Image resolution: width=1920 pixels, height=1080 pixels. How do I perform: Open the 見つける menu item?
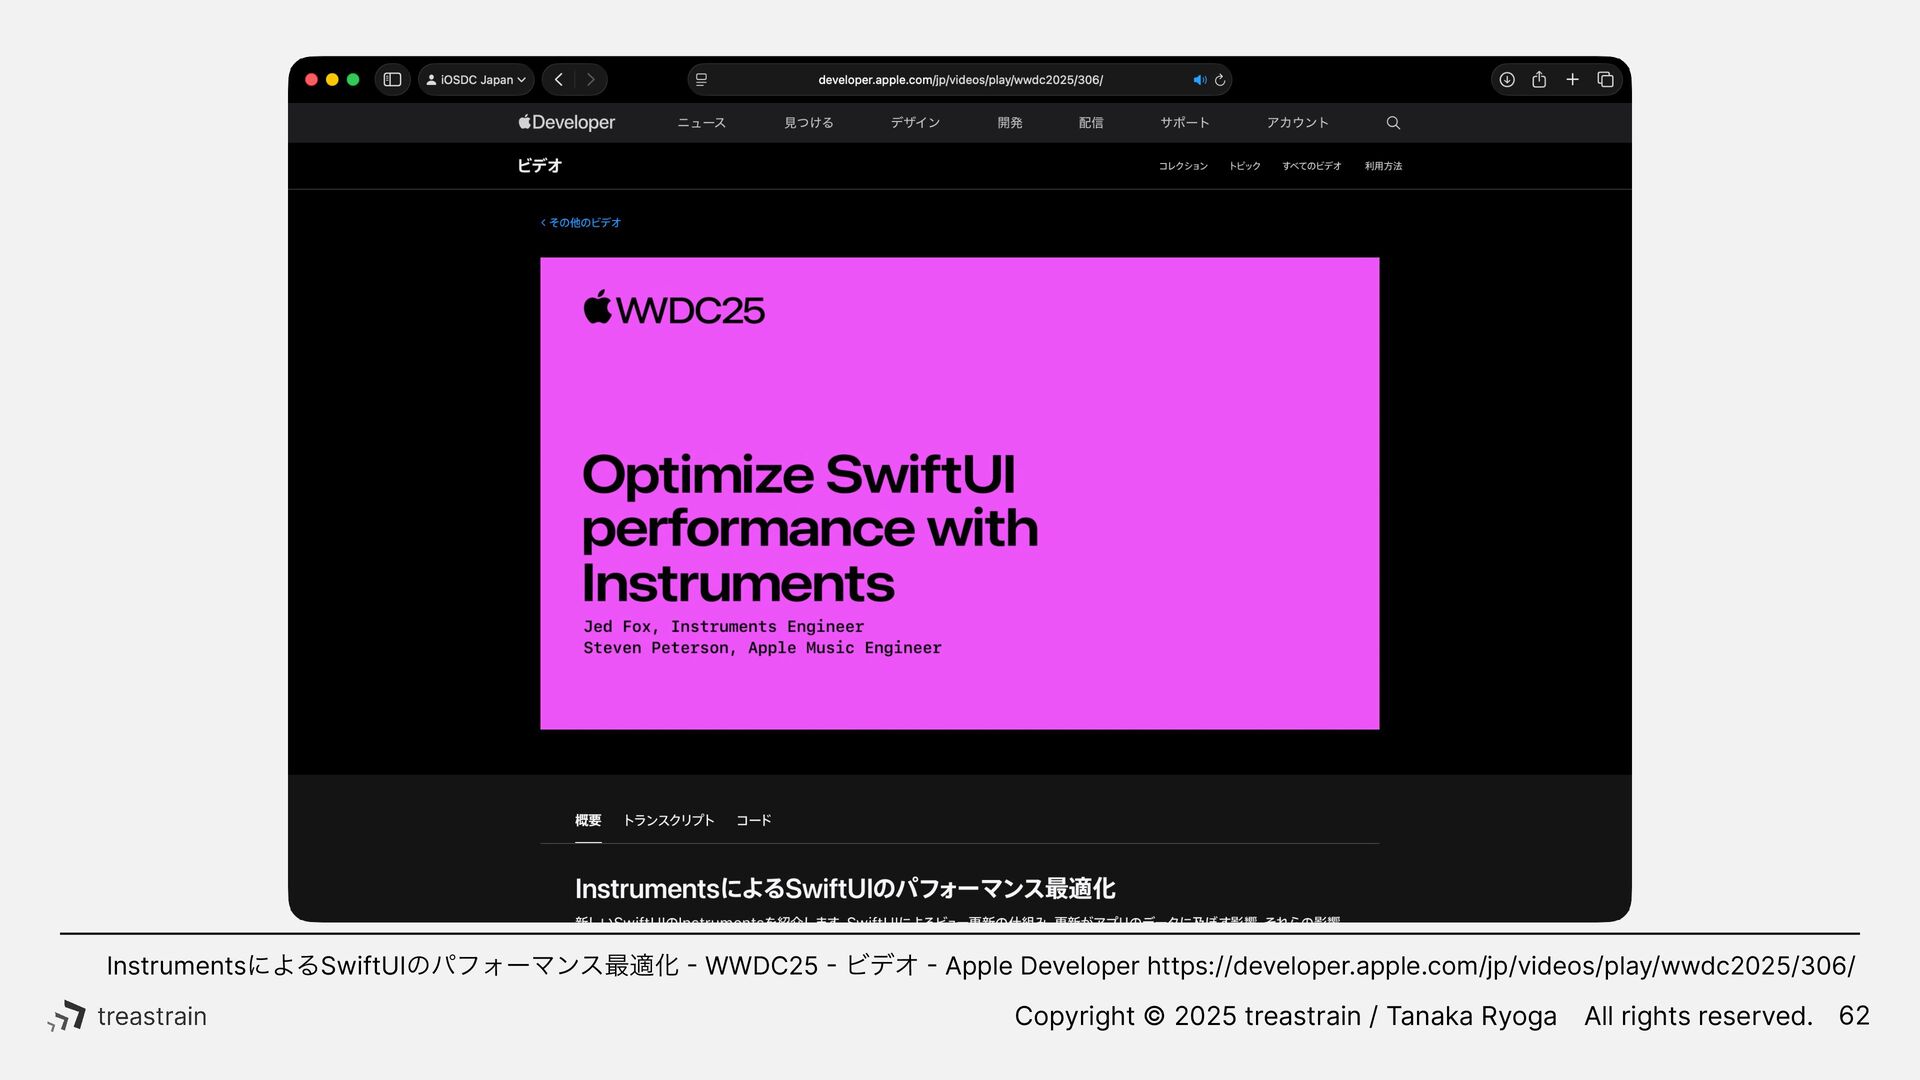coord(808,123)
